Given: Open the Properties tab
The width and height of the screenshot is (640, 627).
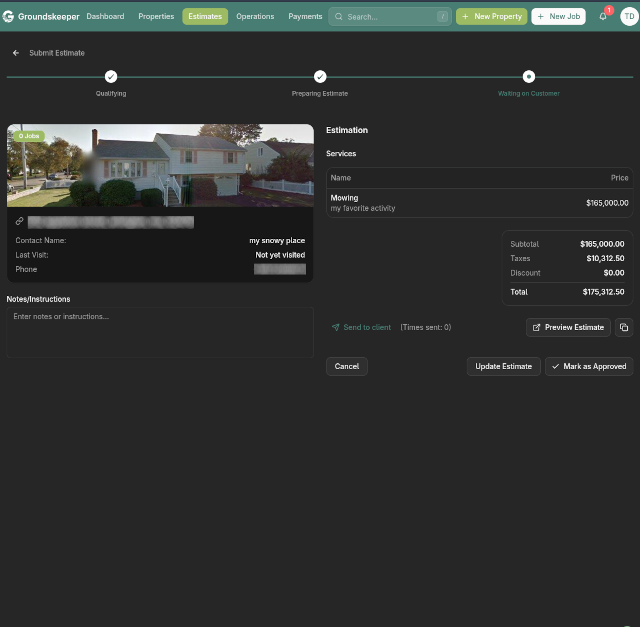Looking at the screenshot, I should 156,16.
